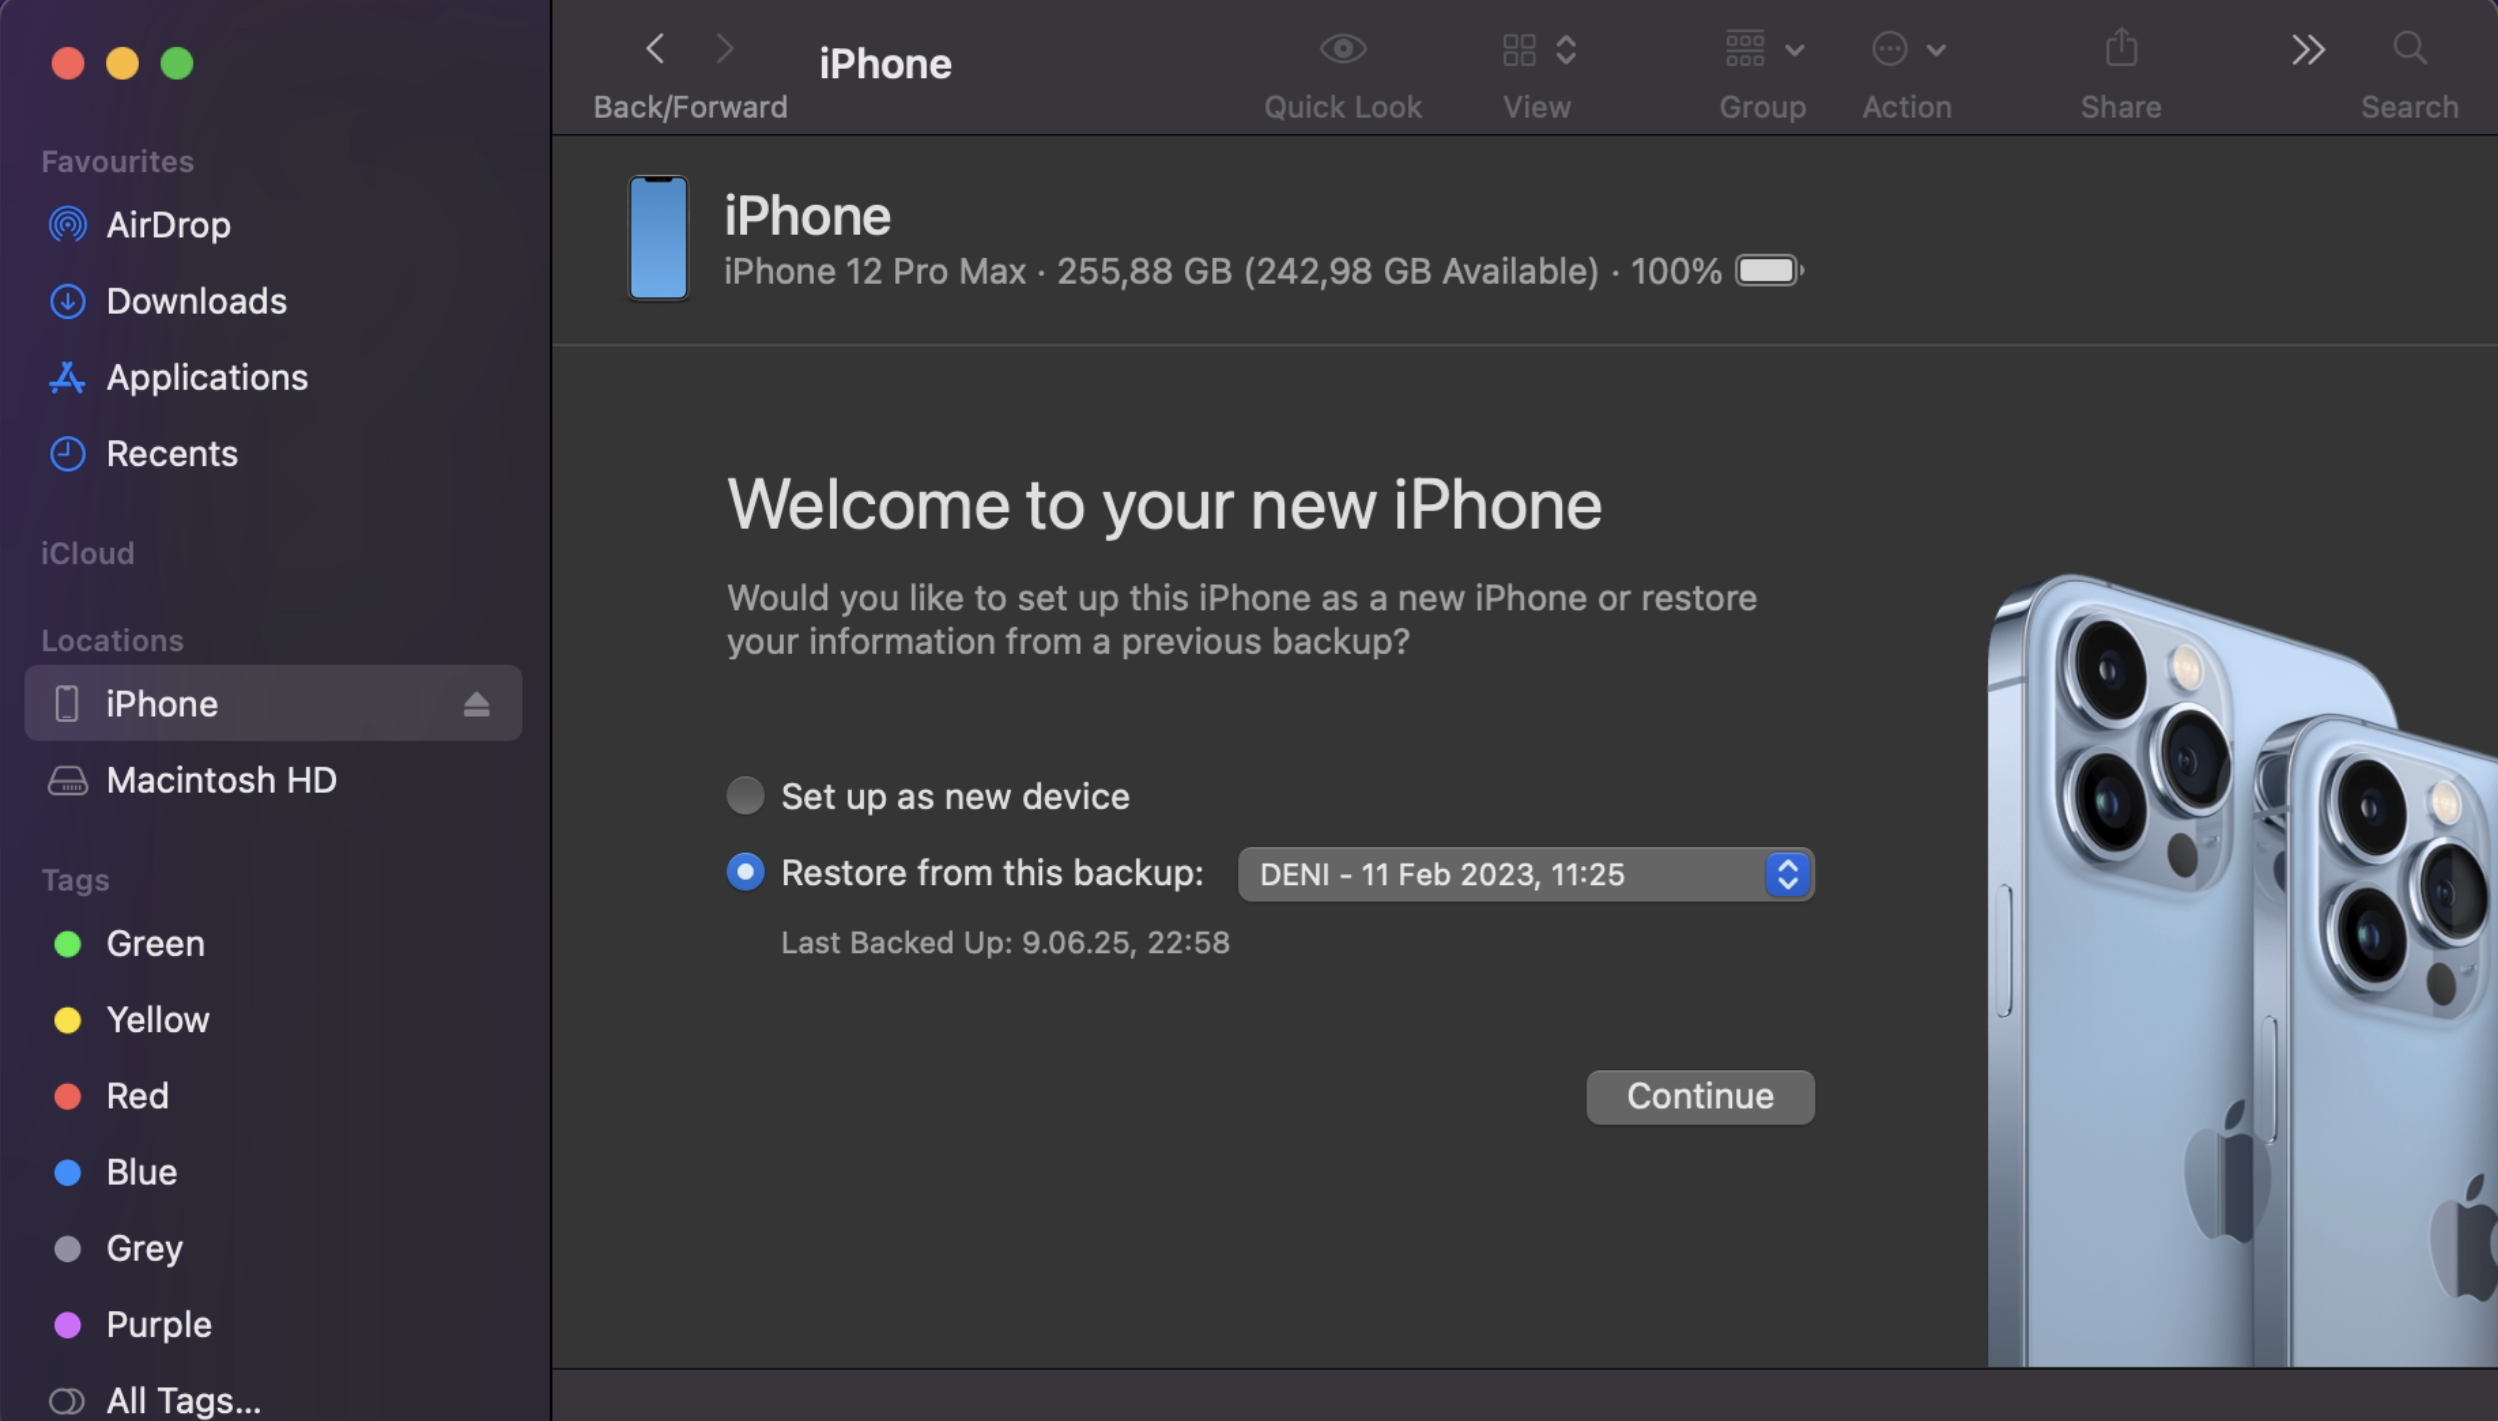Click the Search magnifier icon
This screenshot has height=1421, width=2498.
pos(2409,47)
